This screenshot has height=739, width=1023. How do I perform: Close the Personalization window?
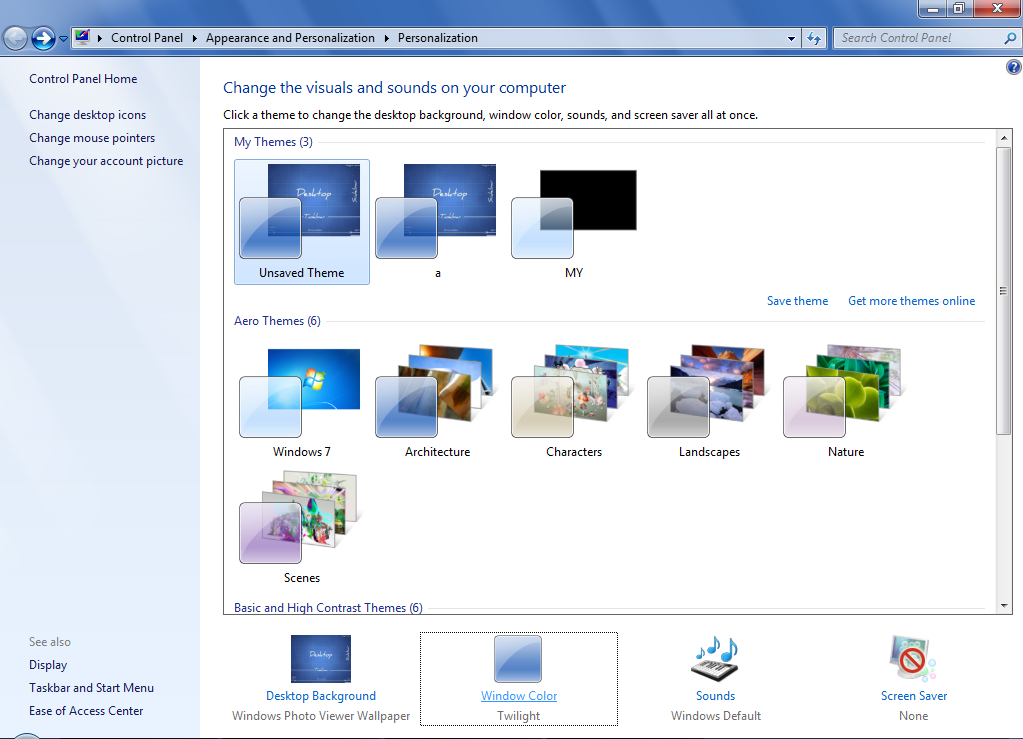click(998, 8)
